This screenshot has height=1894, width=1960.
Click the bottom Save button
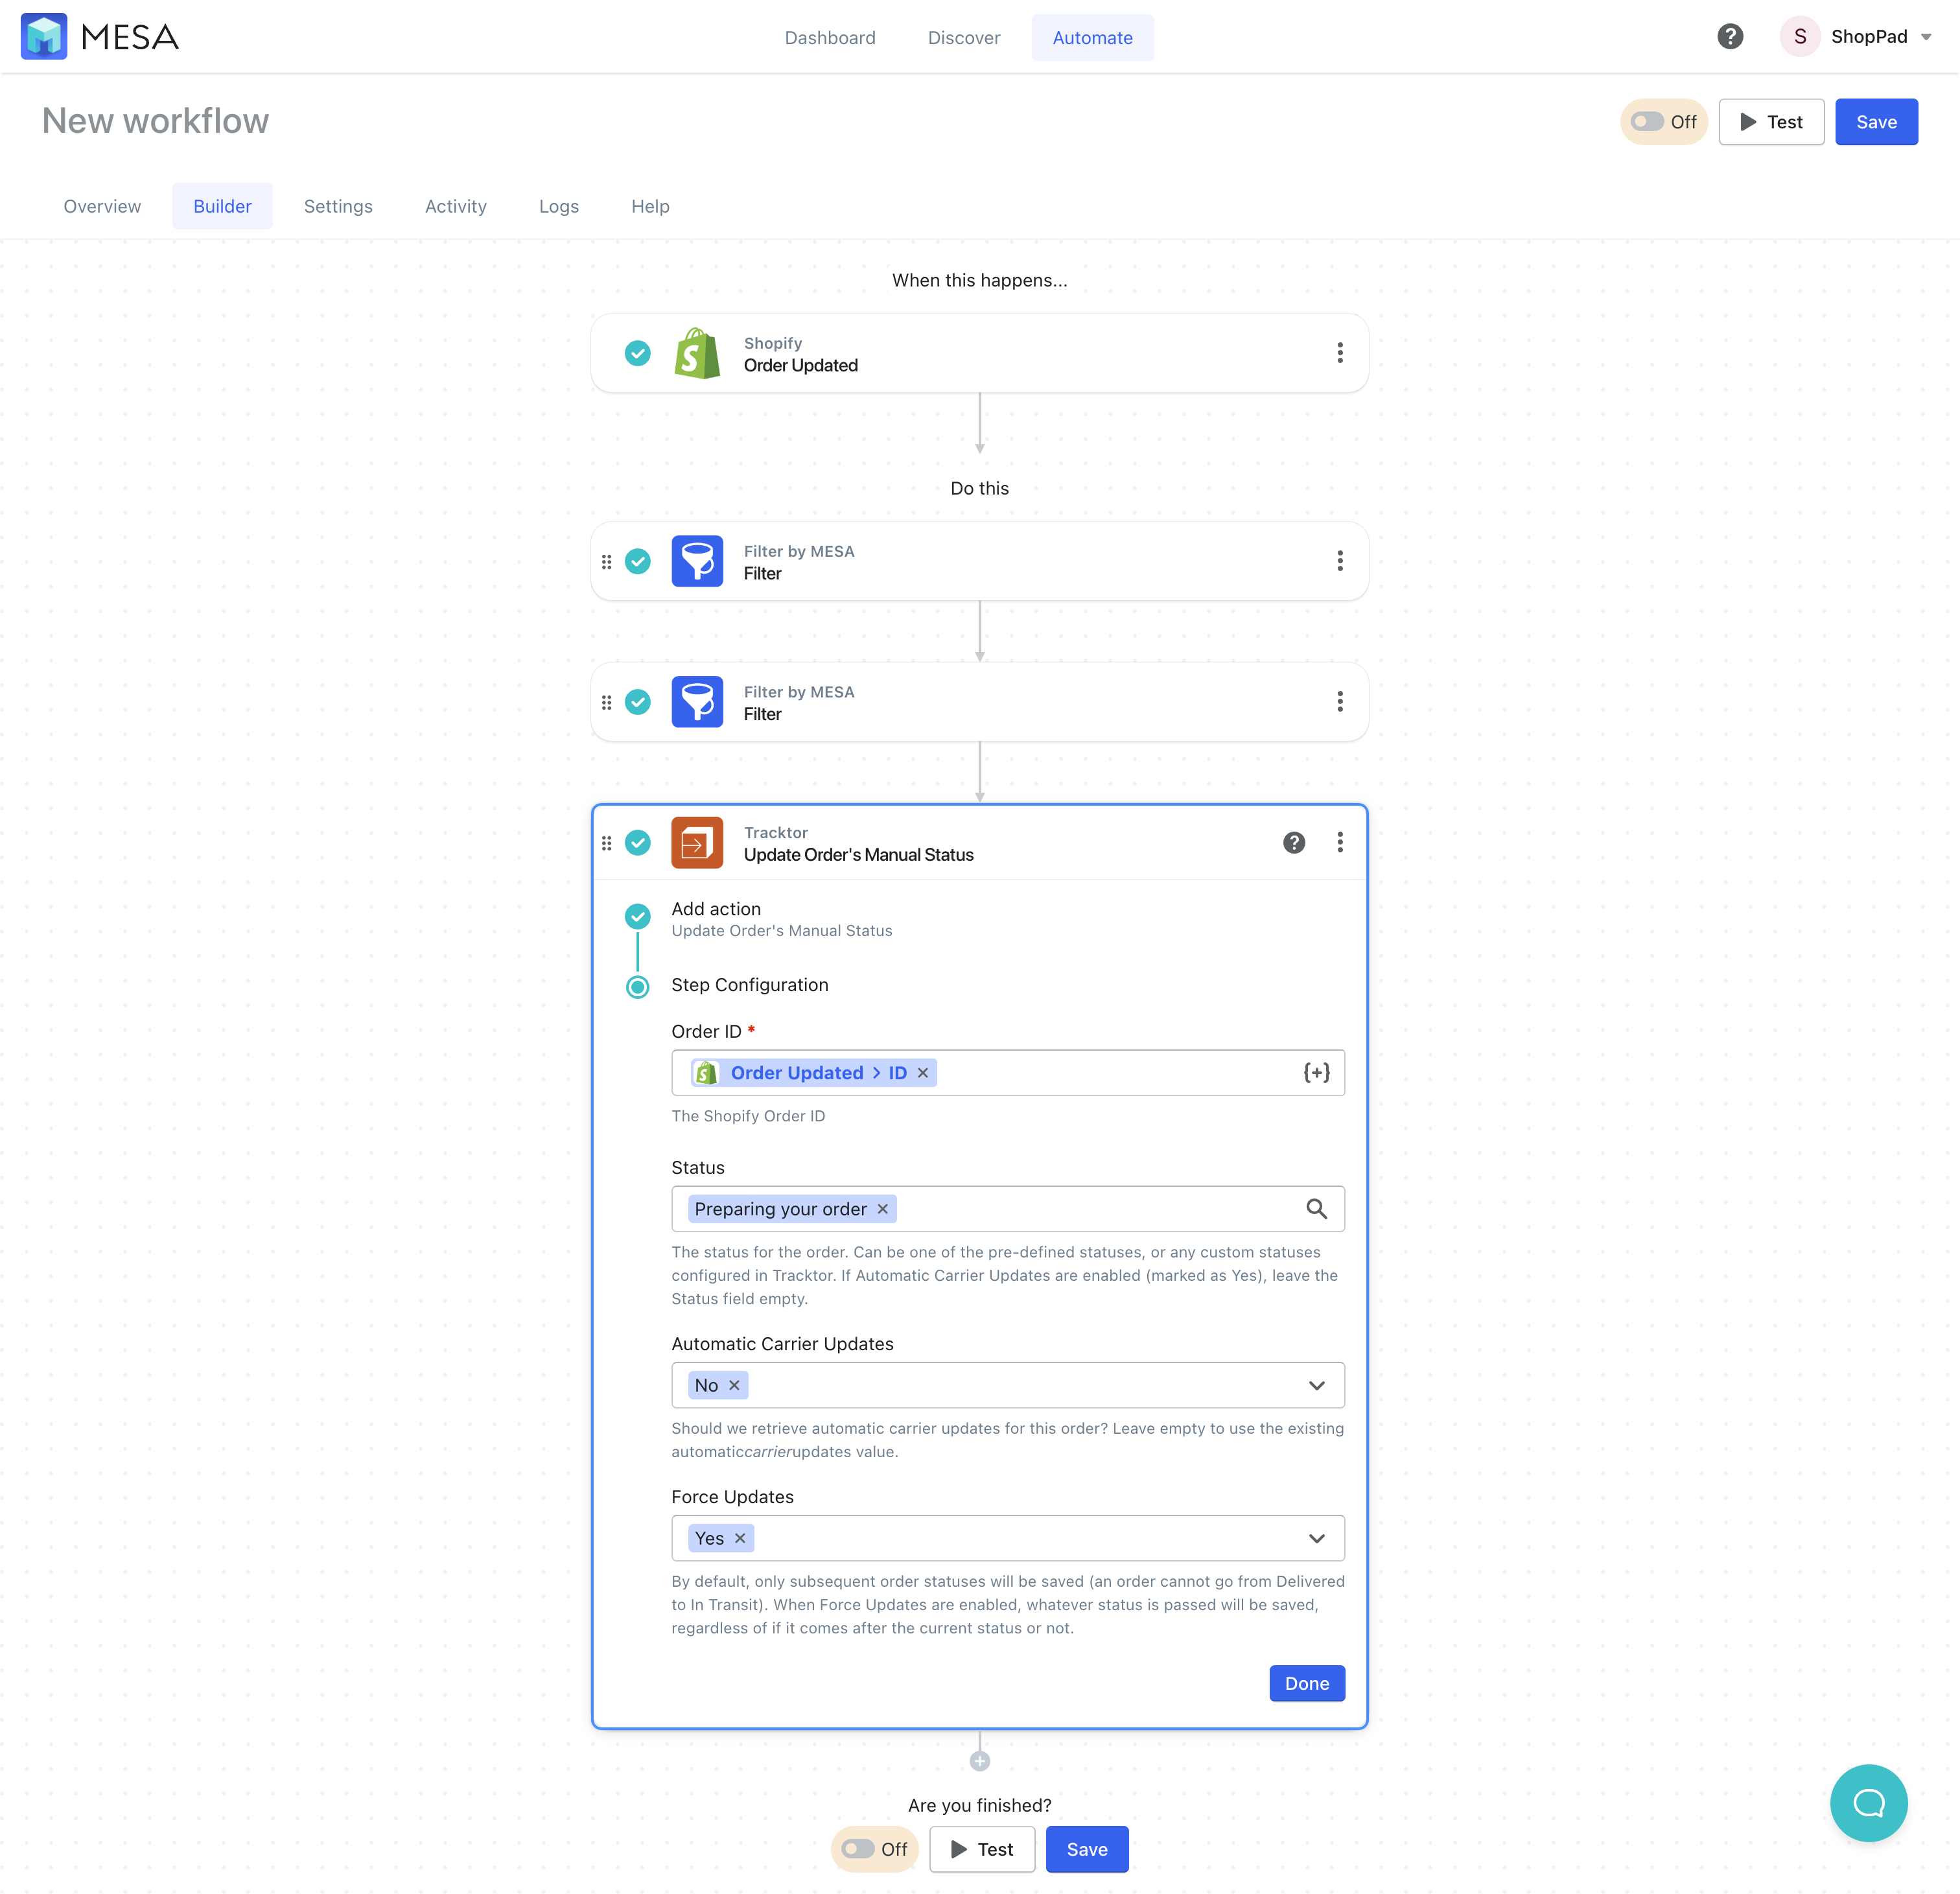[x=1086, y=1849]
